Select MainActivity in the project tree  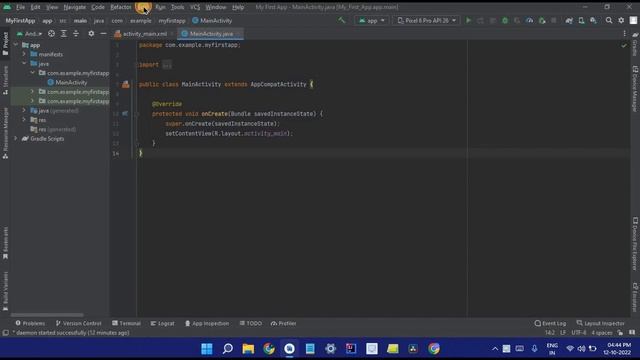click(67, 82)
